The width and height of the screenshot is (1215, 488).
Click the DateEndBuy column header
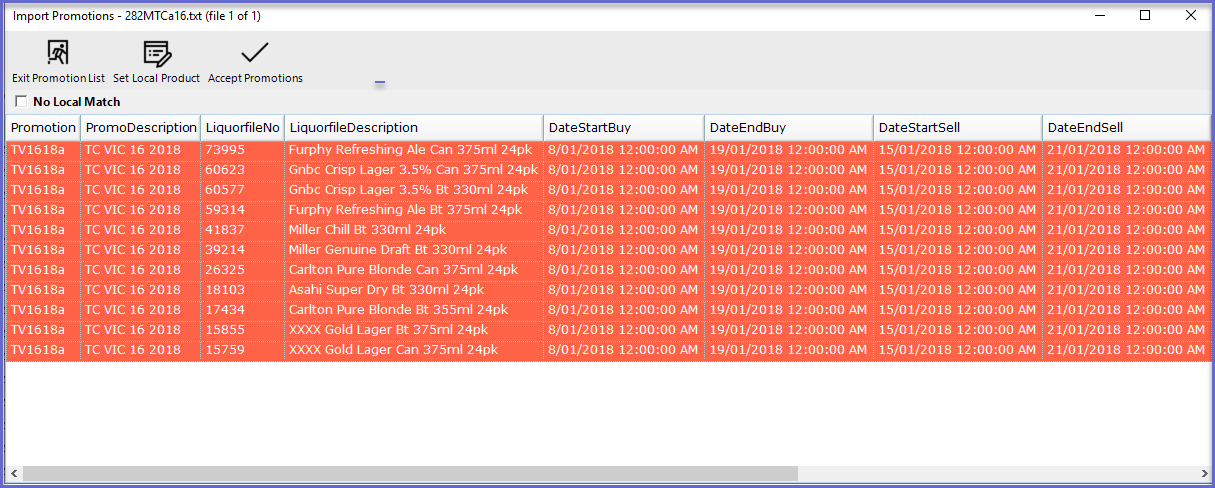click(x=790, y=128)
